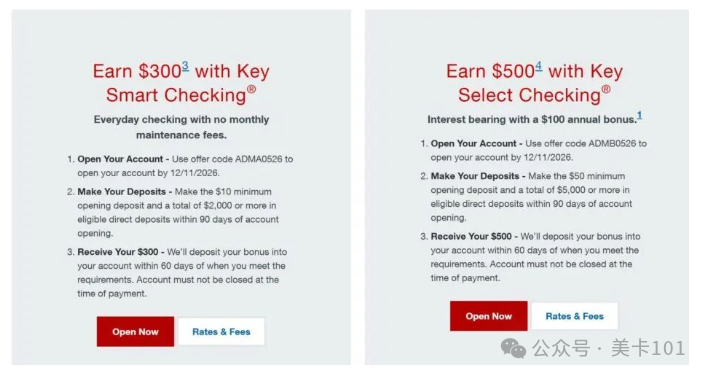
Task: Click footnote 1 after annual bonus text
Action: pos(639,116)
